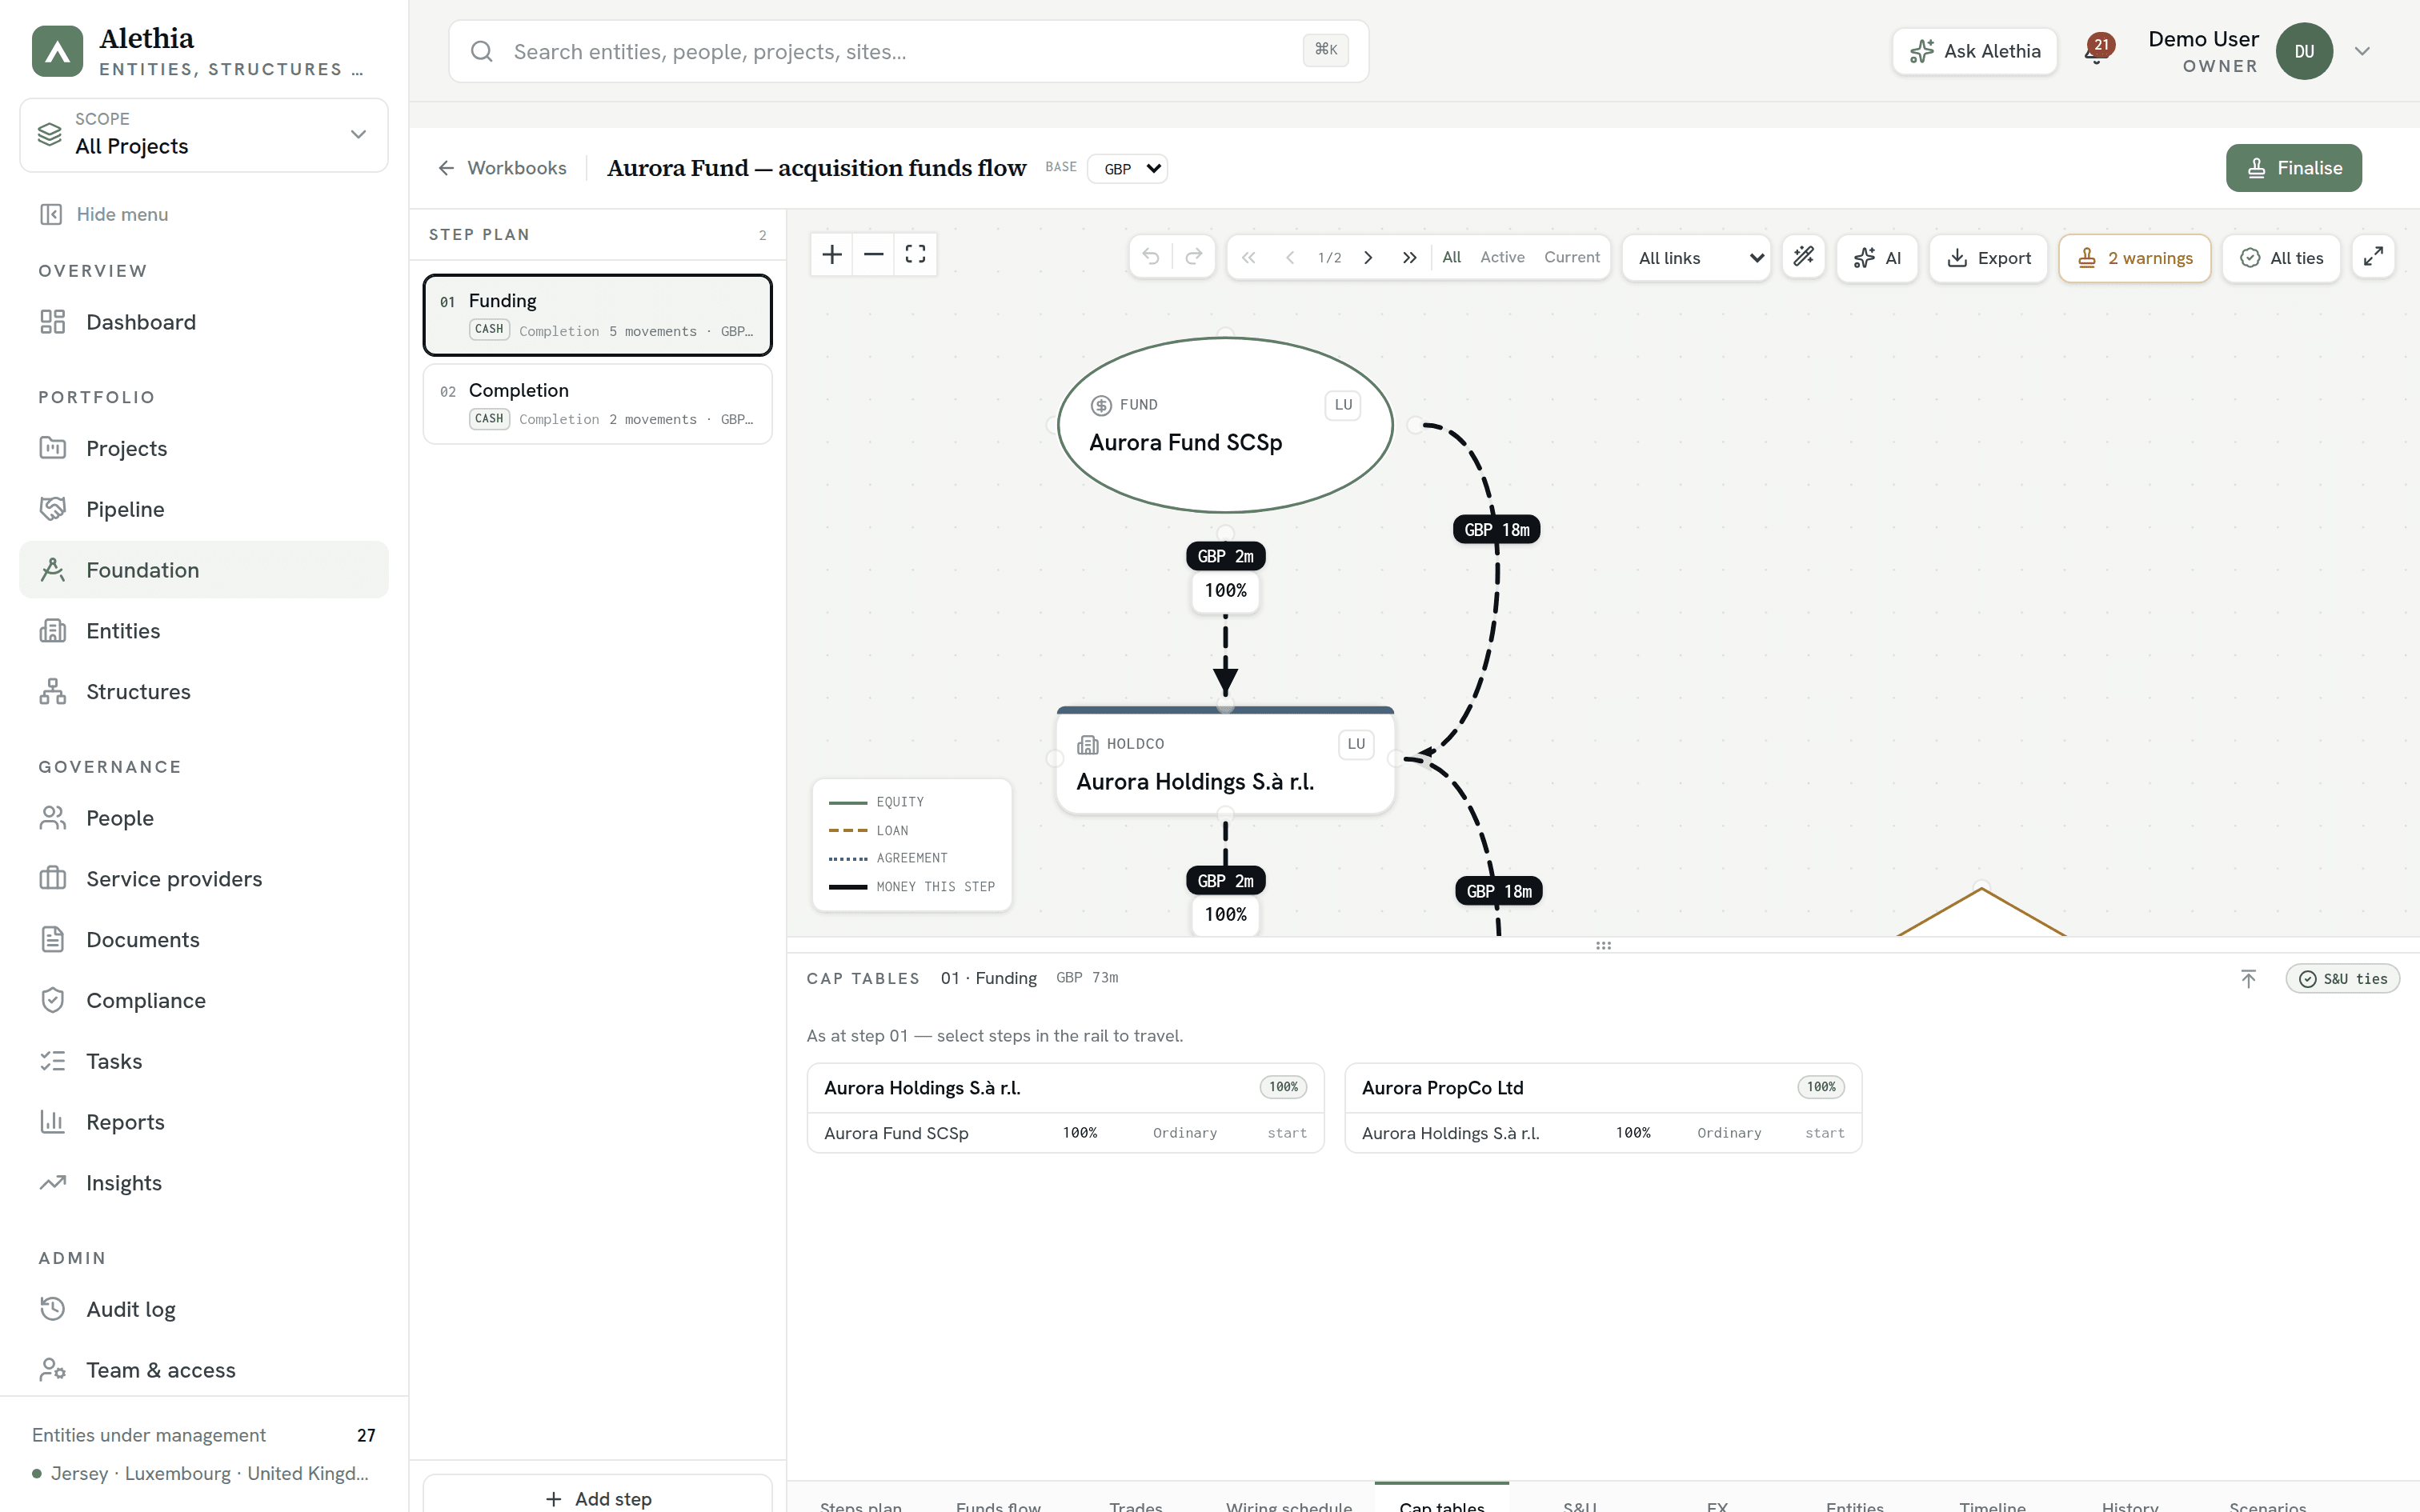Toggle the S&U ties indicator
2420x1512 pixels.
click(2342, 979)
